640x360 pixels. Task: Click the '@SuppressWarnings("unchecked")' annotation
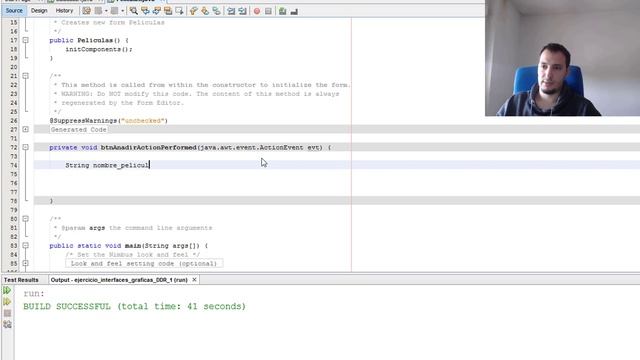coord(109,121)
